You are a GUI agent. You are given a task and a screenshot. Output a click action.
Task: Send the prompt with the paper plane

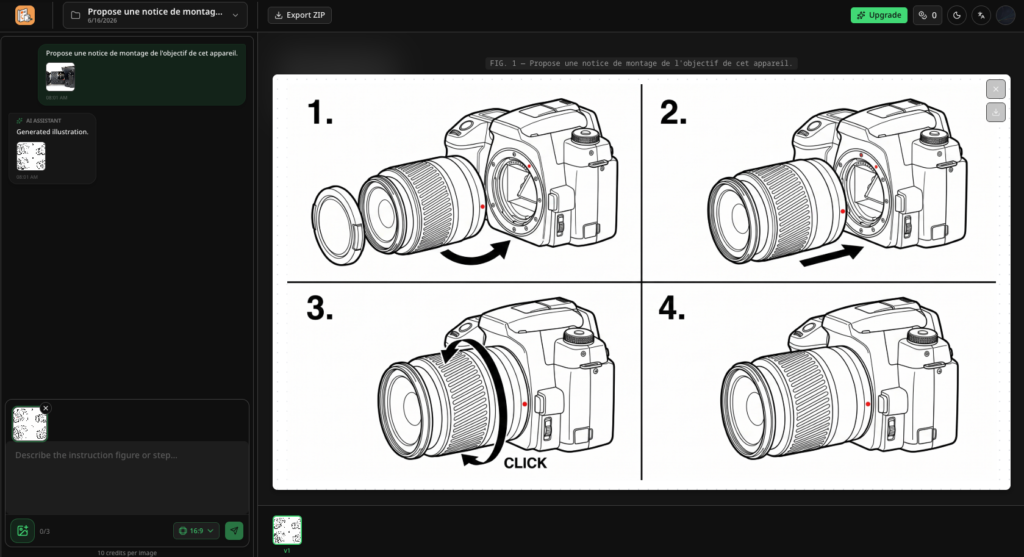click(x=234, y=531)
